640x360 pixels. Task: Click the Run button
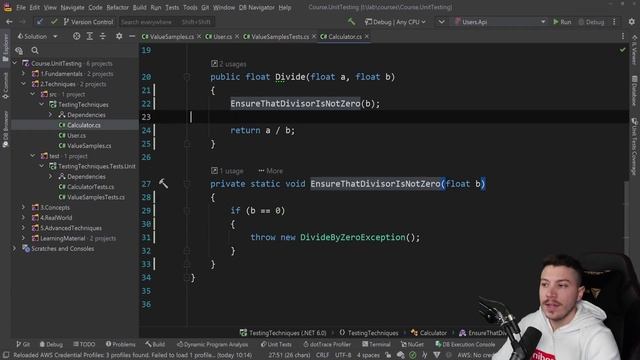(562, 22)
